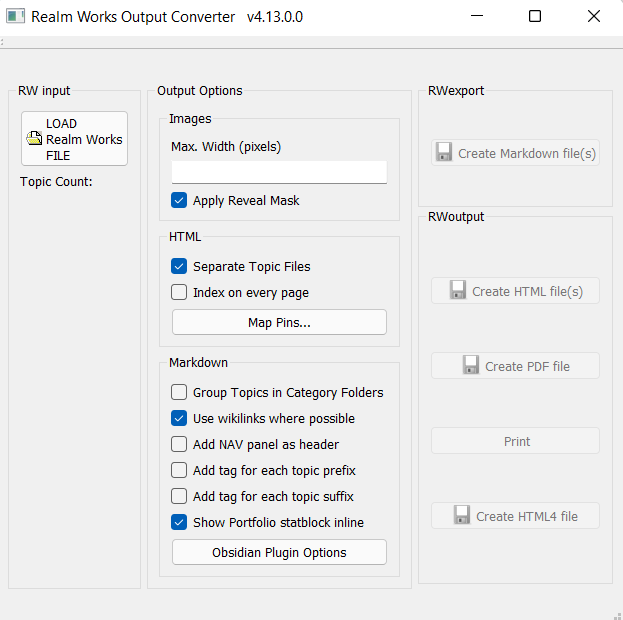
Task: Close the Realm Works Output Converter window
Action: 594,16
